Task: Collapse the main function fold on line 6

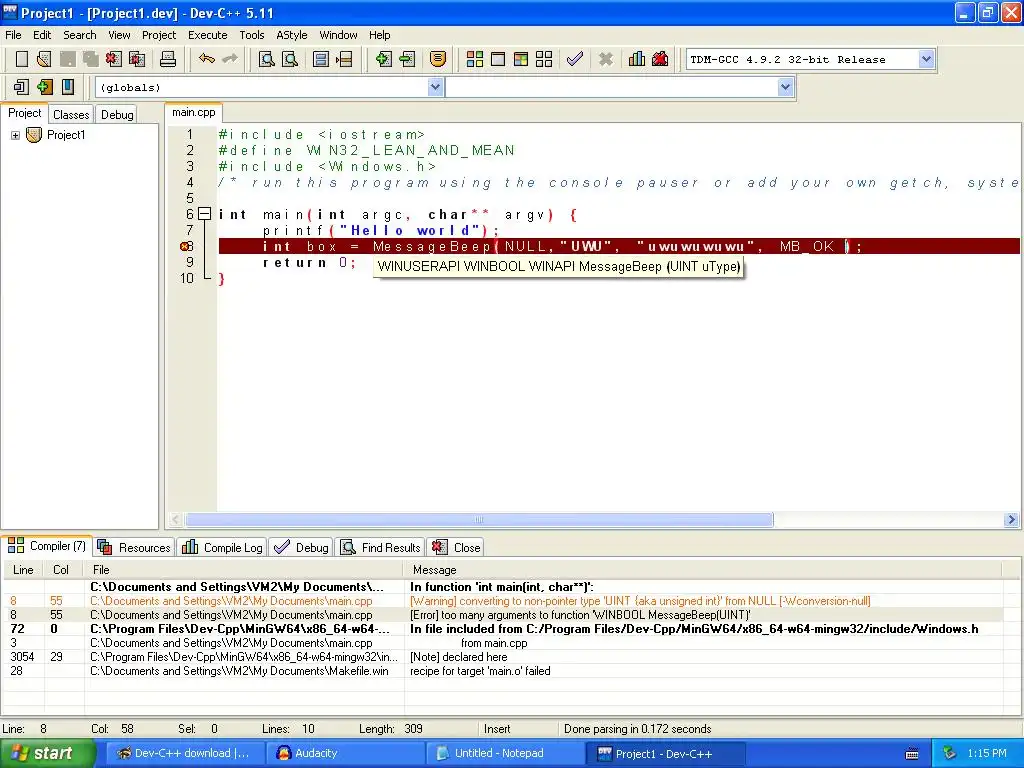Action: [204, 214]
